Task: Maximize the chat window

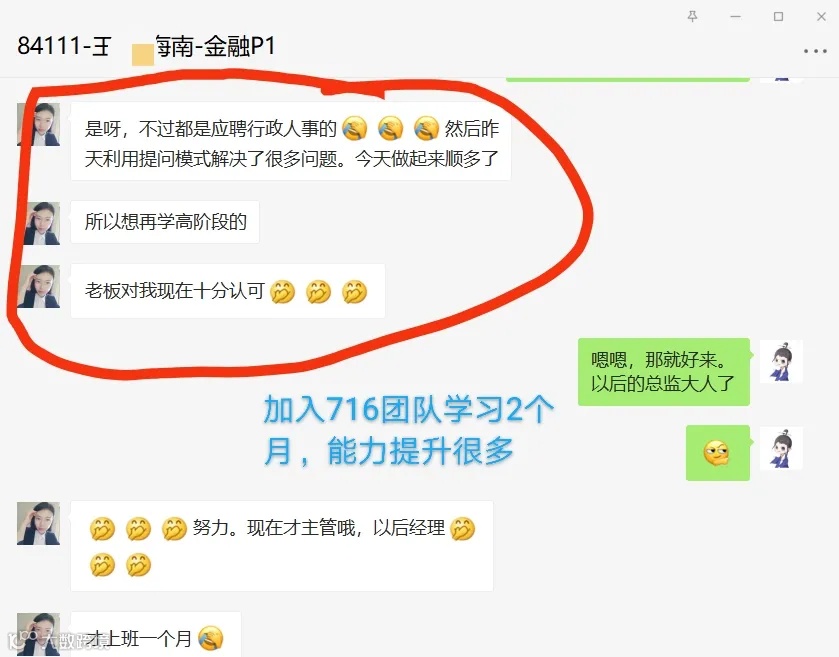Action: pyautogui.click(x=779, y=17)
